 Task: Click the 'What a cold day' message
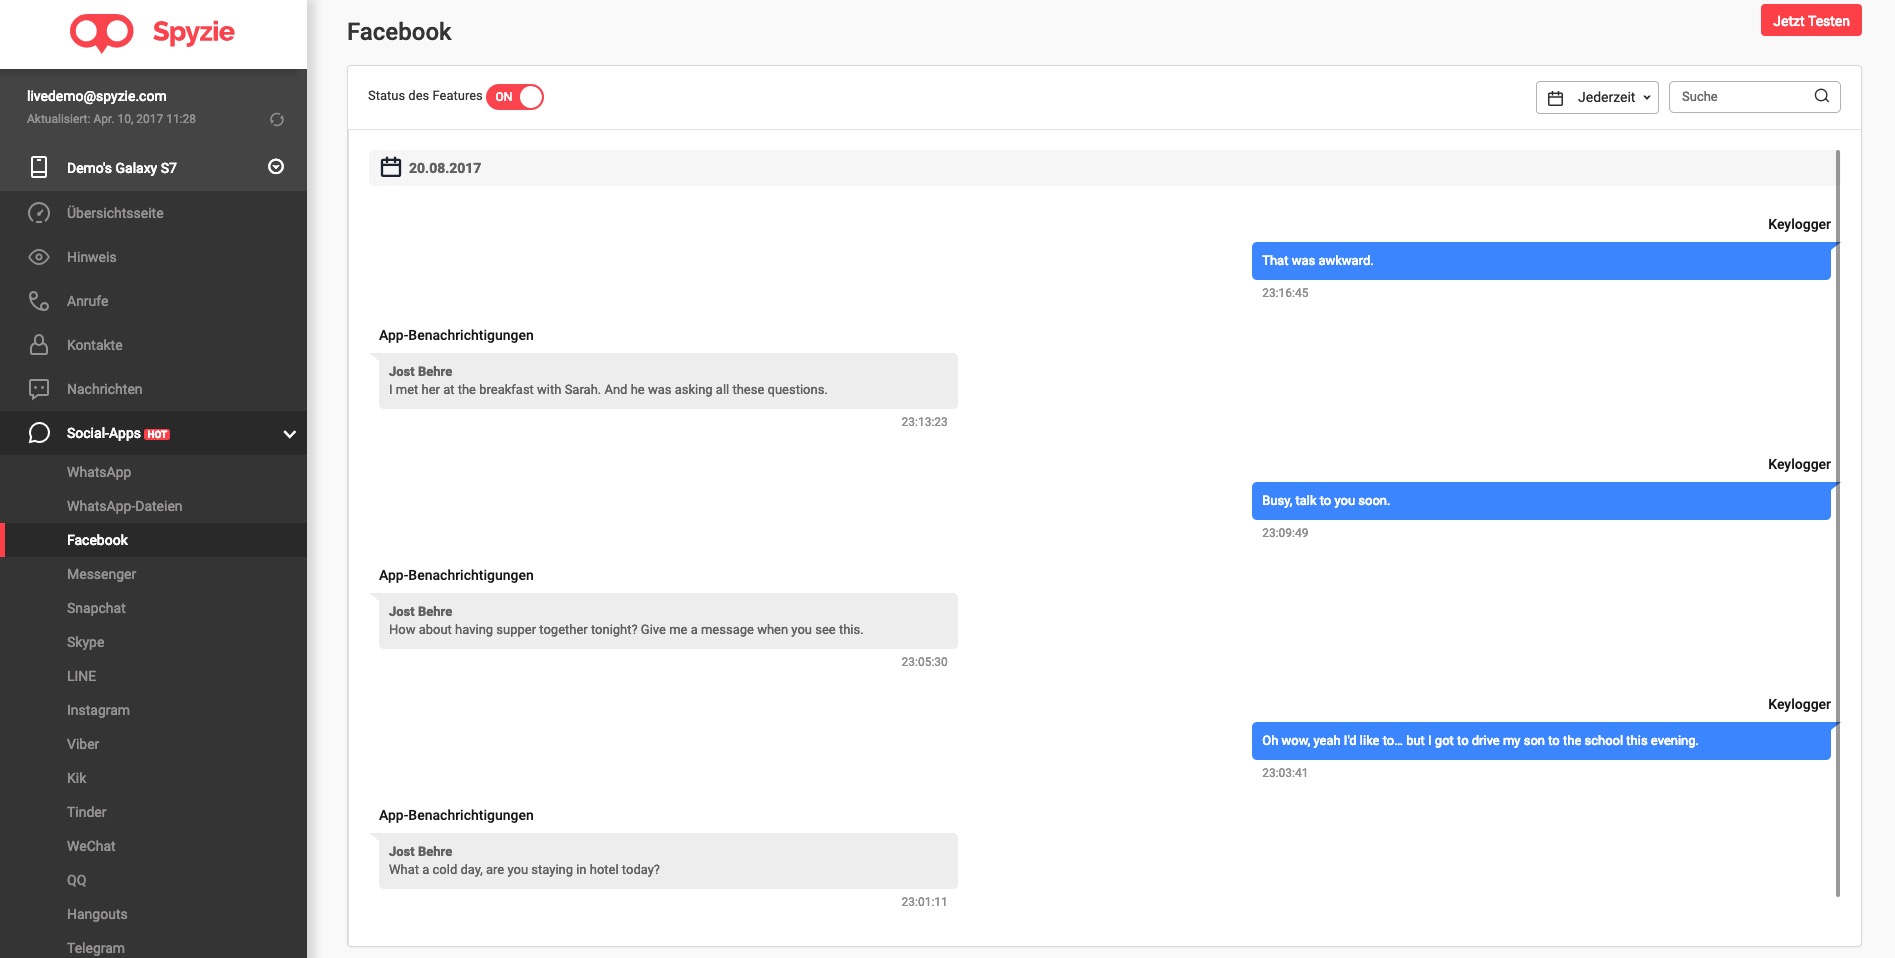[x=668, y=861]
